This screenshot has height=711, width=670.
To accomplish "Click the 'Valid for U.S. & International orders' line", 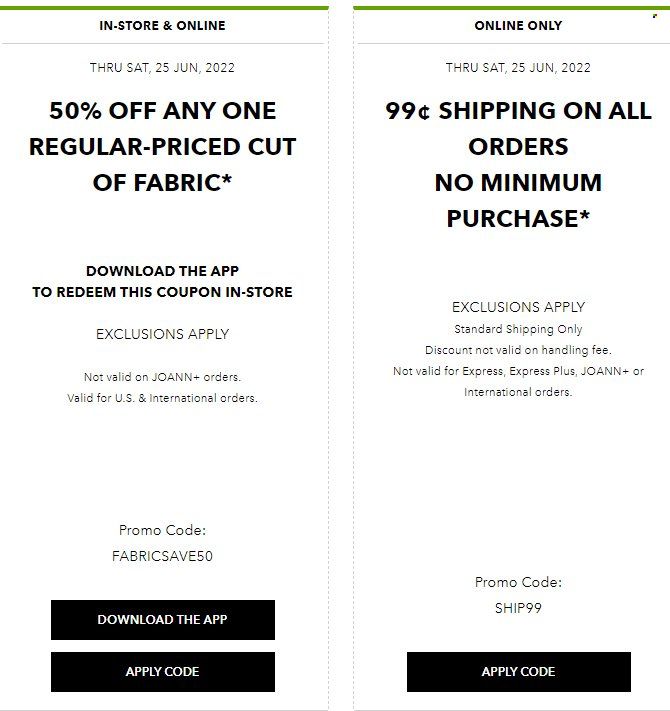I will click(162, 398).
